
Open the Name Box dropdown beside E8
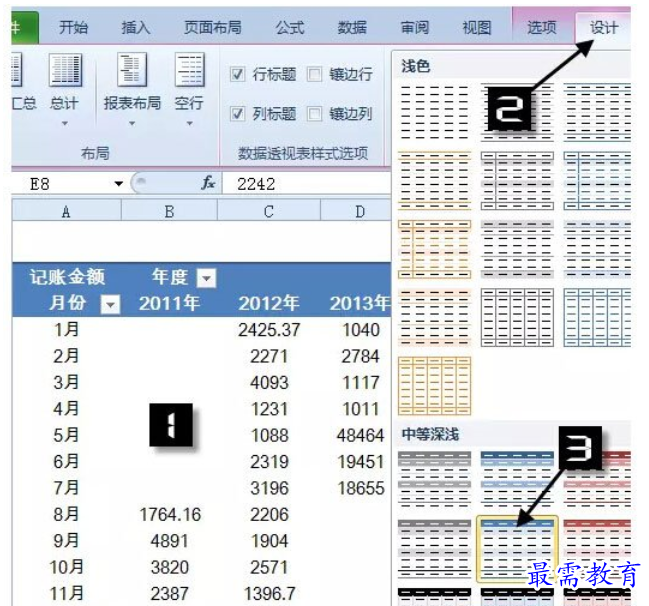click(119, 184)
